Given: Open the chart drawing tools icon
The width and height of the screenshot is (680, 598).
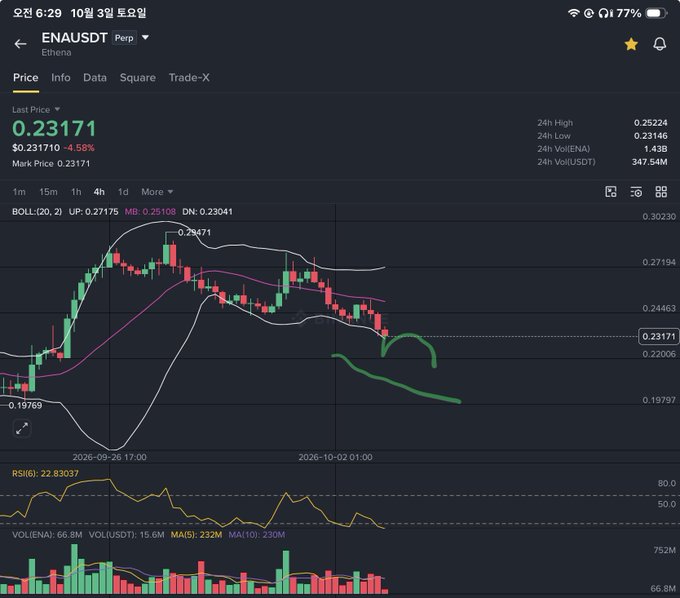Looking at the screenshot, I should pyautogui.click(x=611, y=192).
